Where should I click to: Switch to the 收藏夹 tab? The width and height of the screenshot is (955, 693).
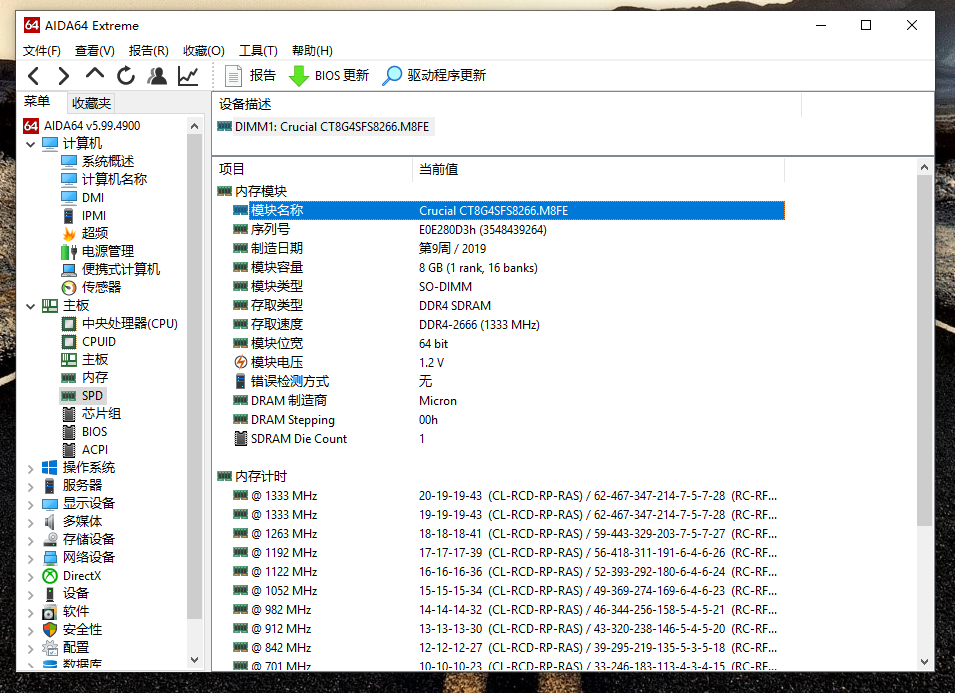point(91,103)
